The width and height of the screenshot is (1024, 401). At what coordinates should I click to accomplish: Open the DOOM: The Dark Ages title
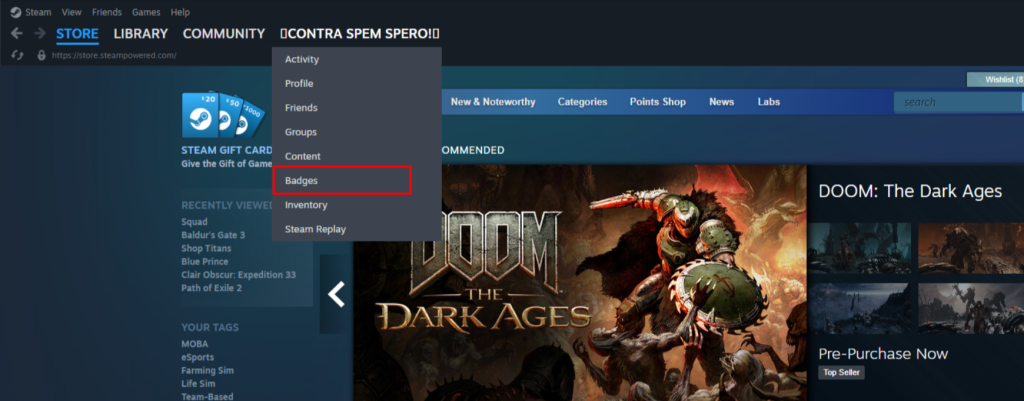910,191
